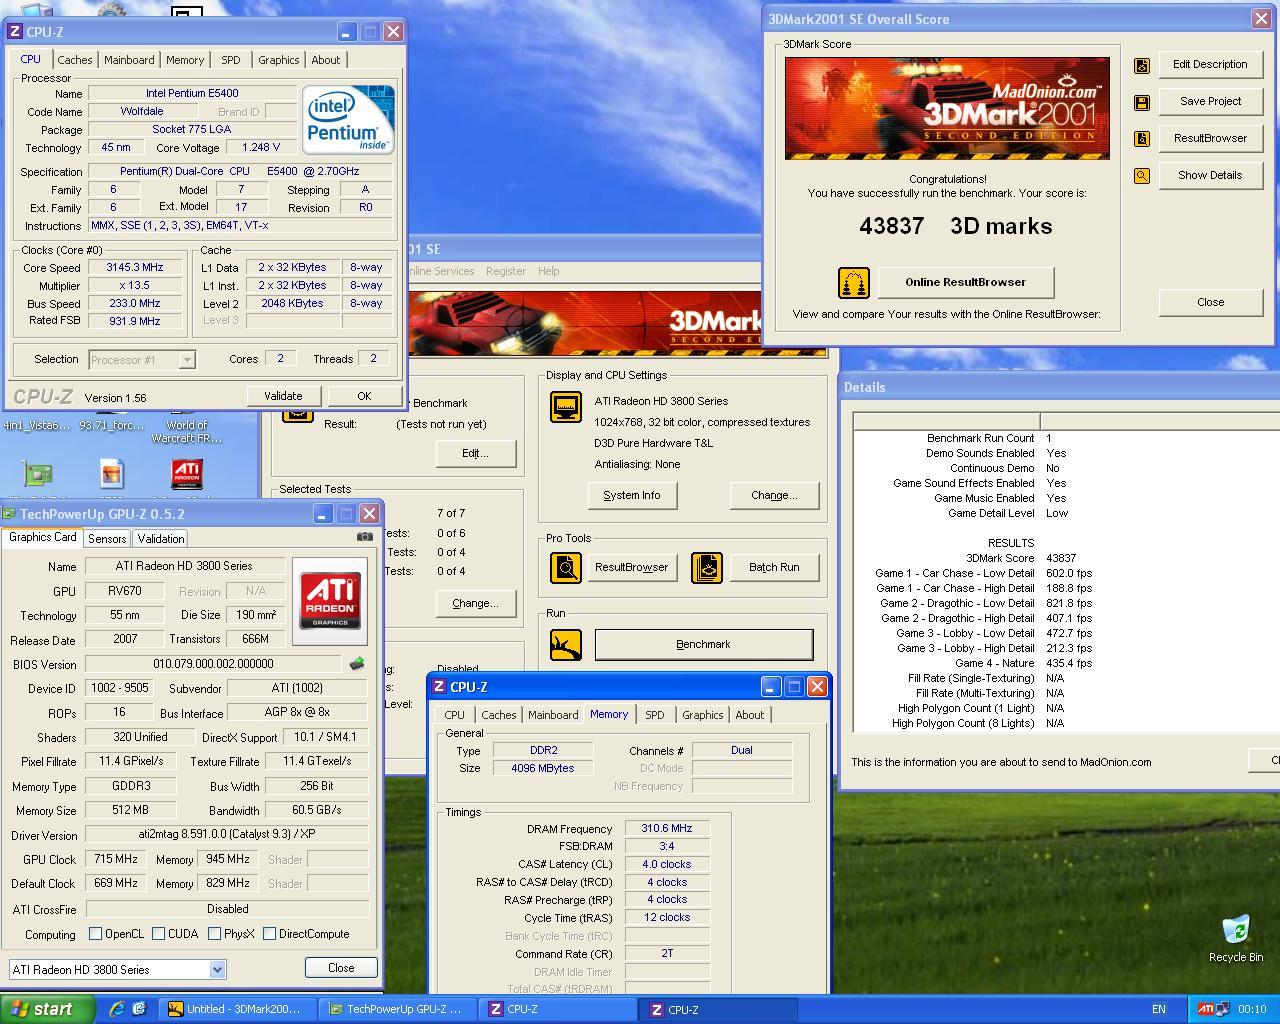Click the Edit Description icon in 3DMark score window
Screen dimensions: 1280x1024
pyautogui.click(x=1141, y=65)
